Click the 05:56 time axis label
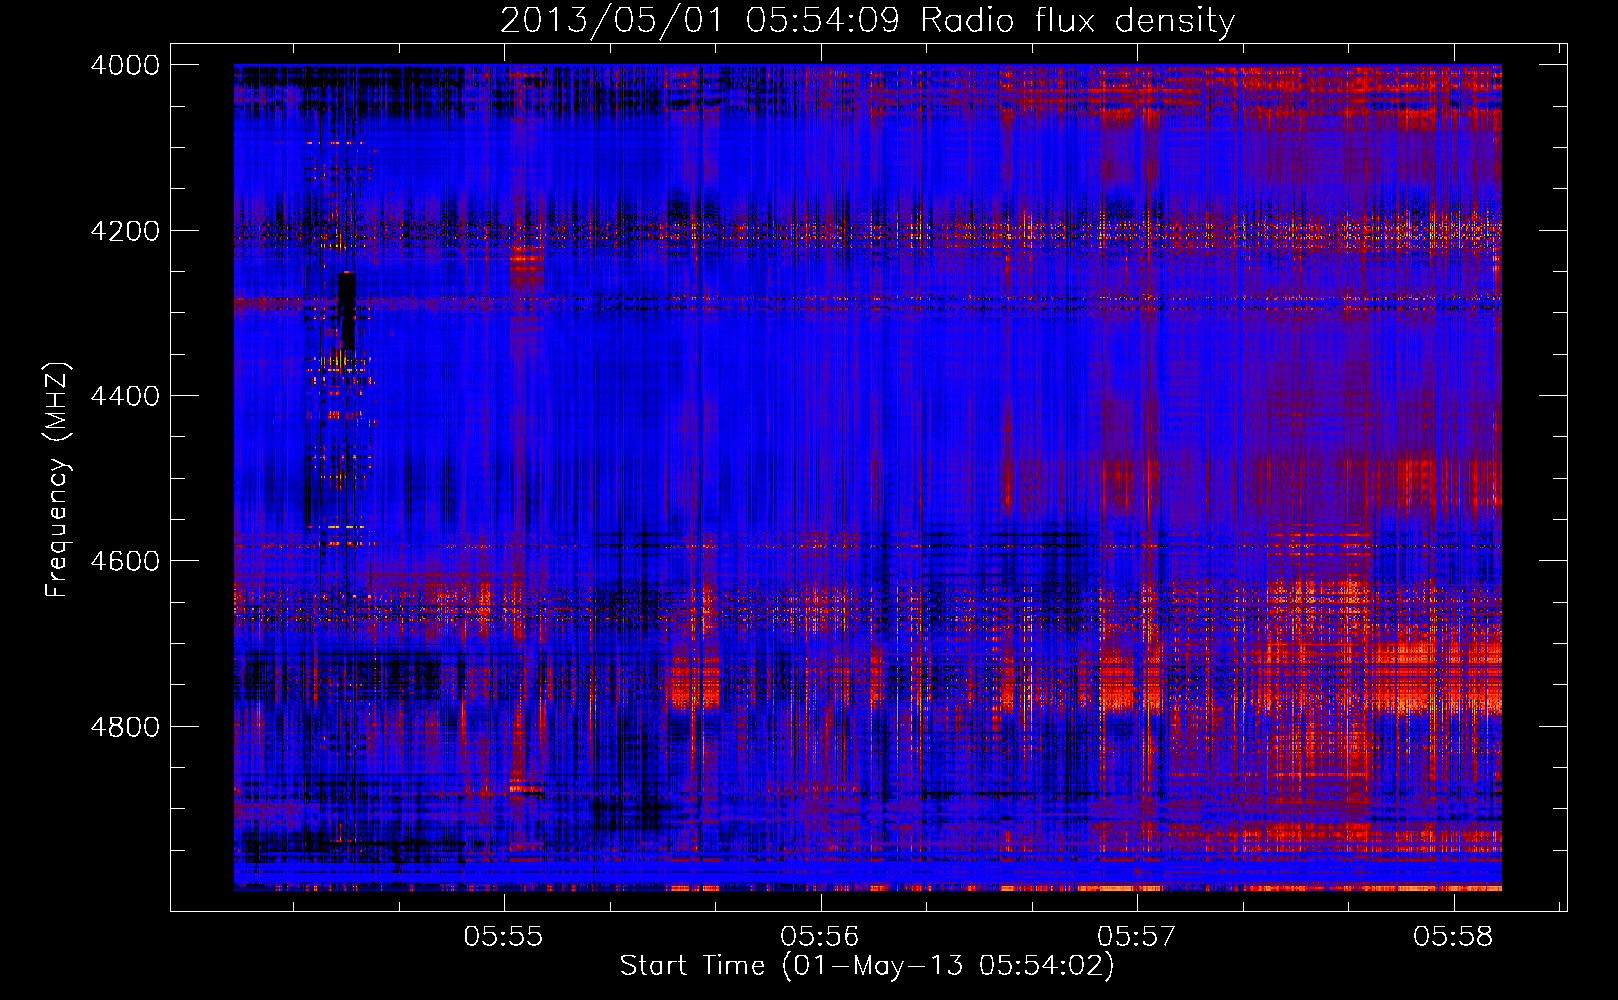 820,936
